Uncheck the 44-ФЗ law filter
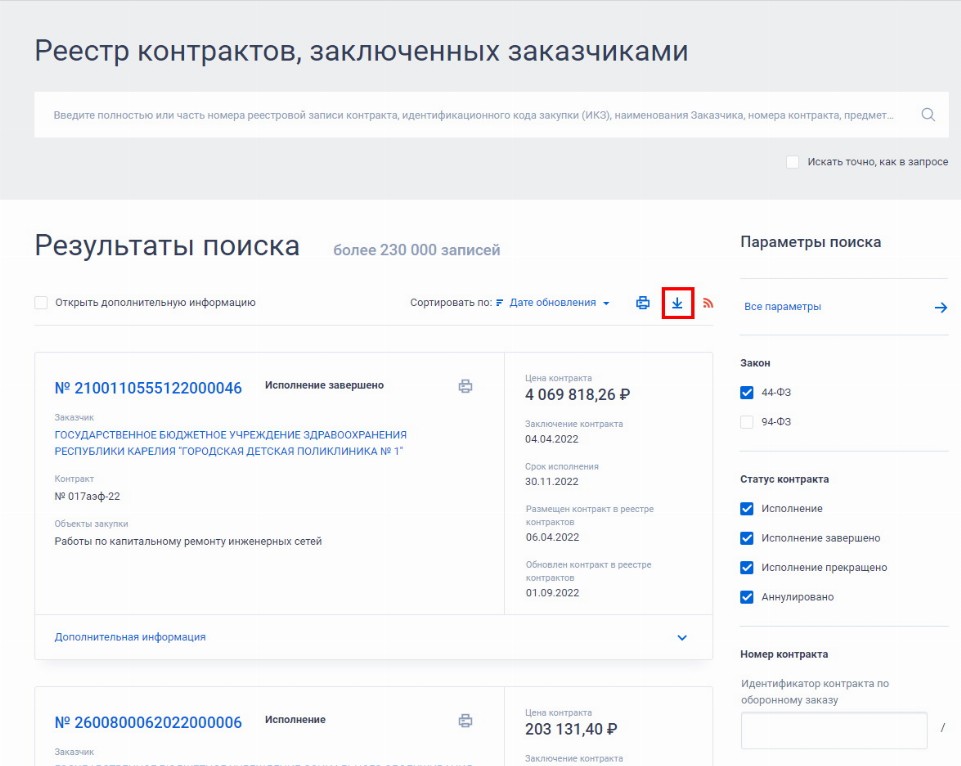Viewport: 961px width, 766px height. click(747, 393)
